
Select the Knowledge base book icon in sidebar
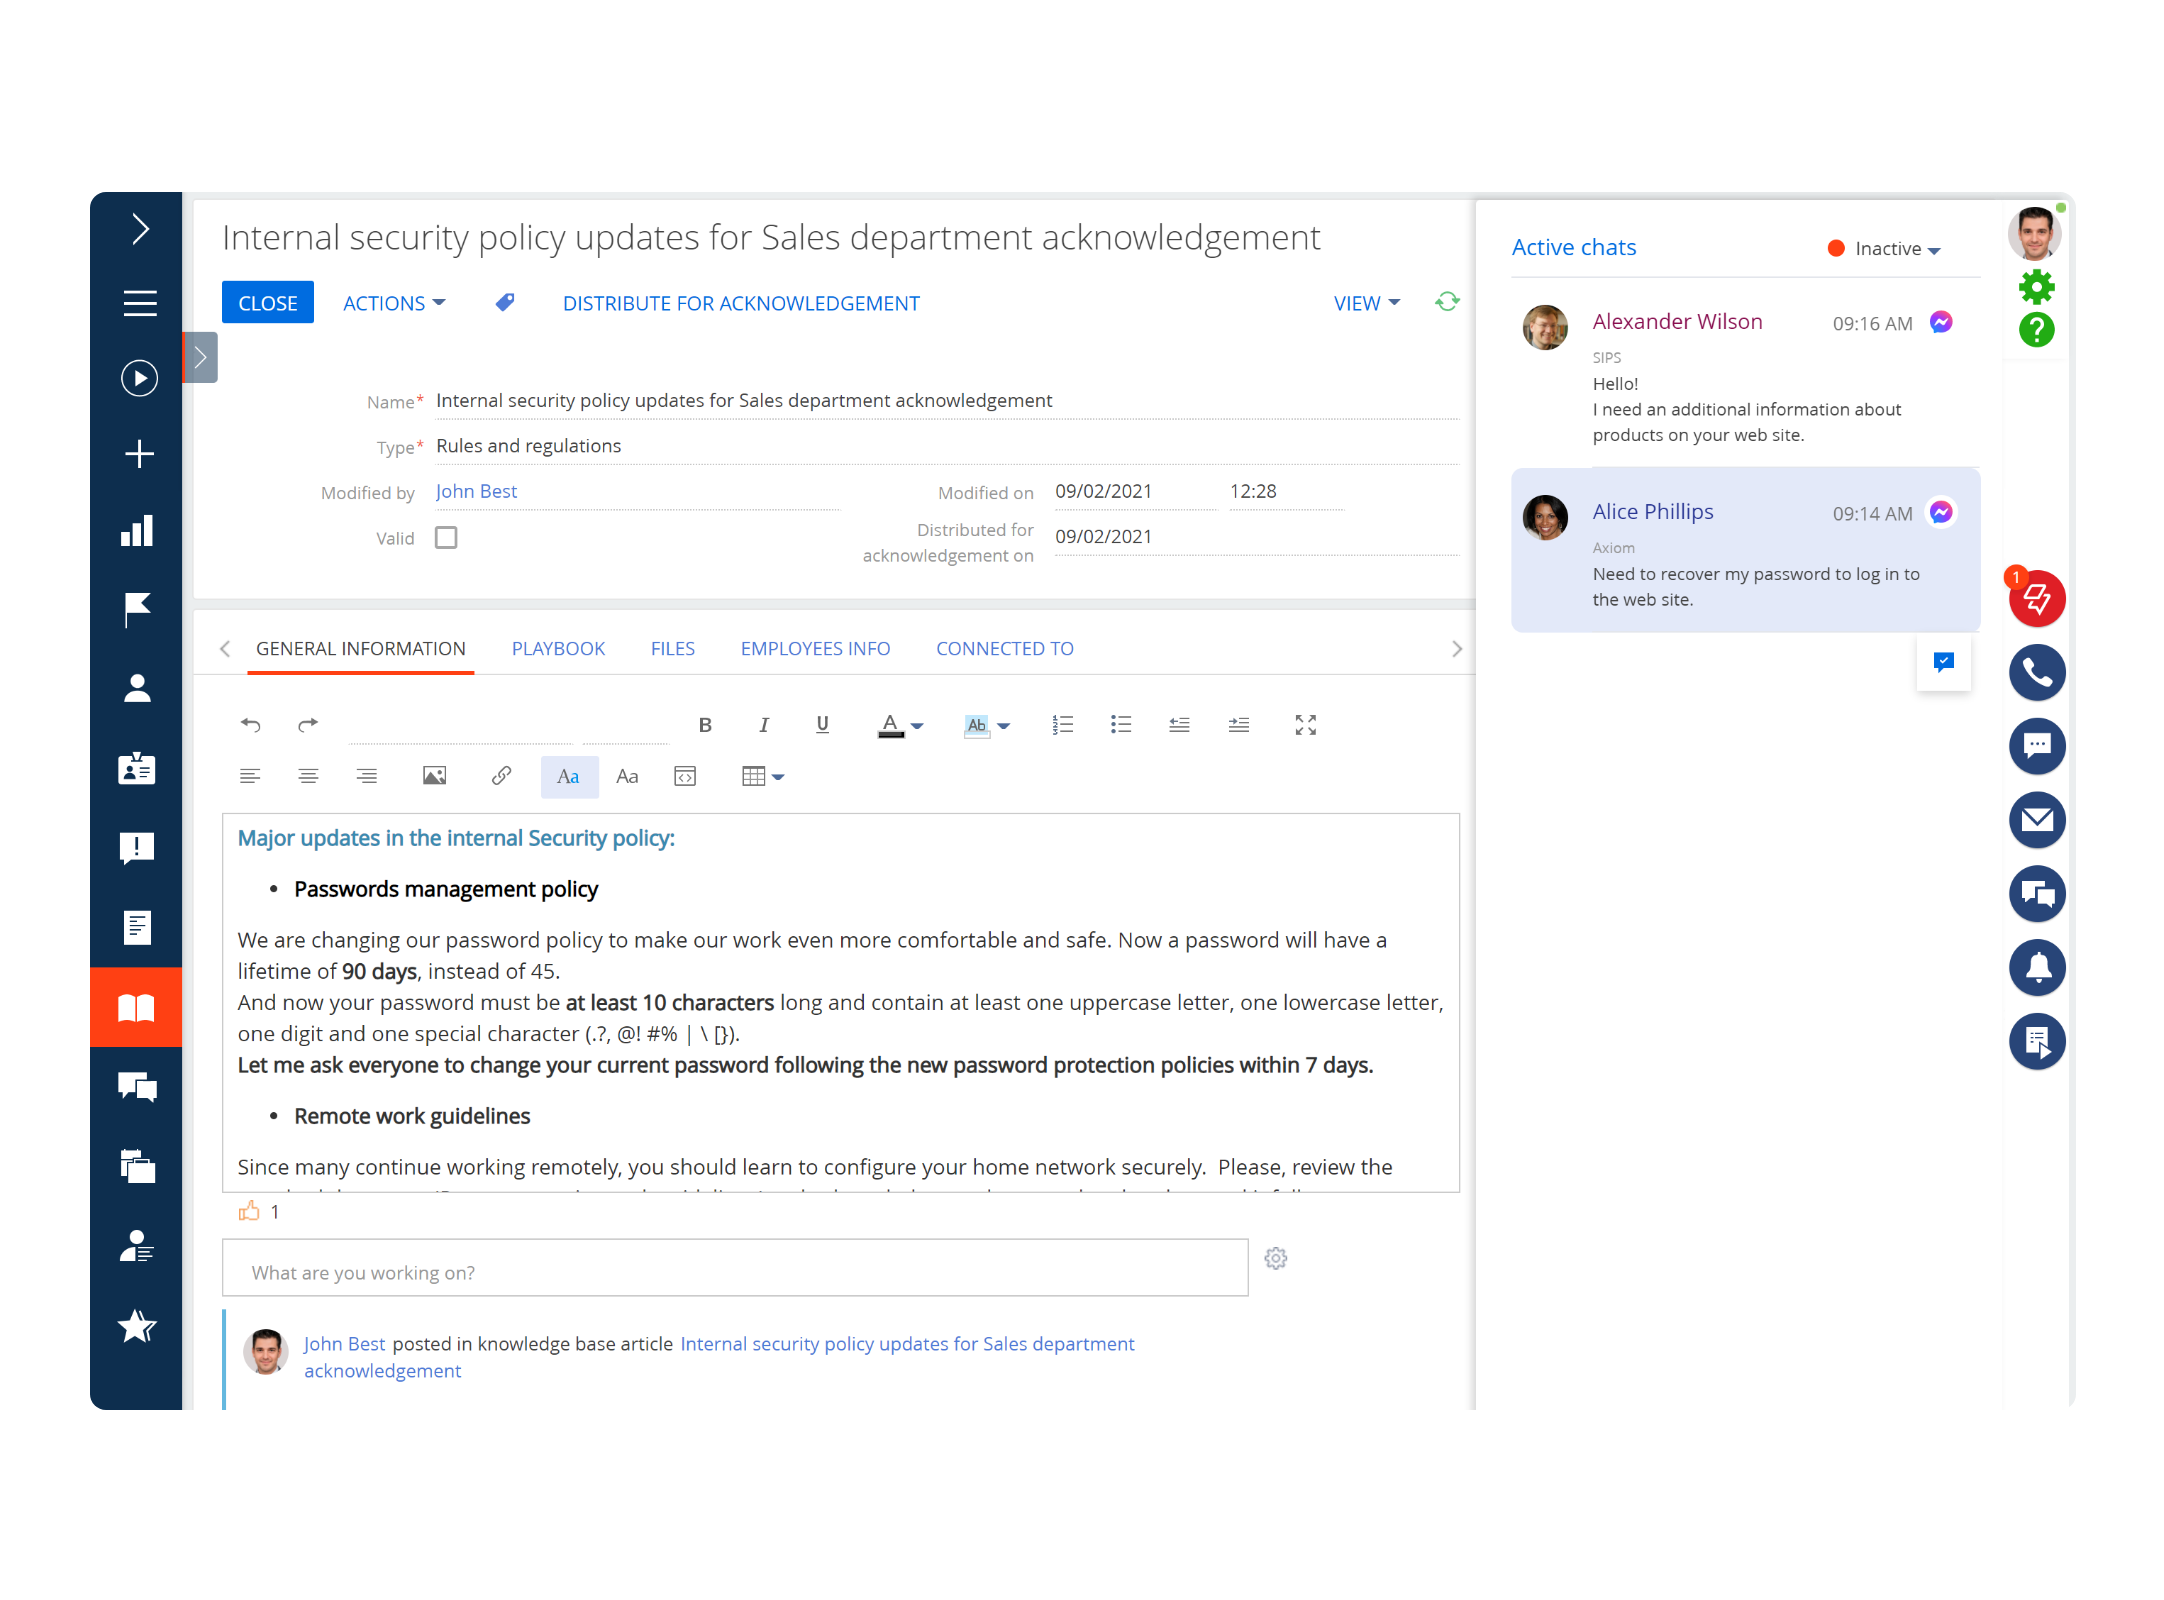(137, 1007)
